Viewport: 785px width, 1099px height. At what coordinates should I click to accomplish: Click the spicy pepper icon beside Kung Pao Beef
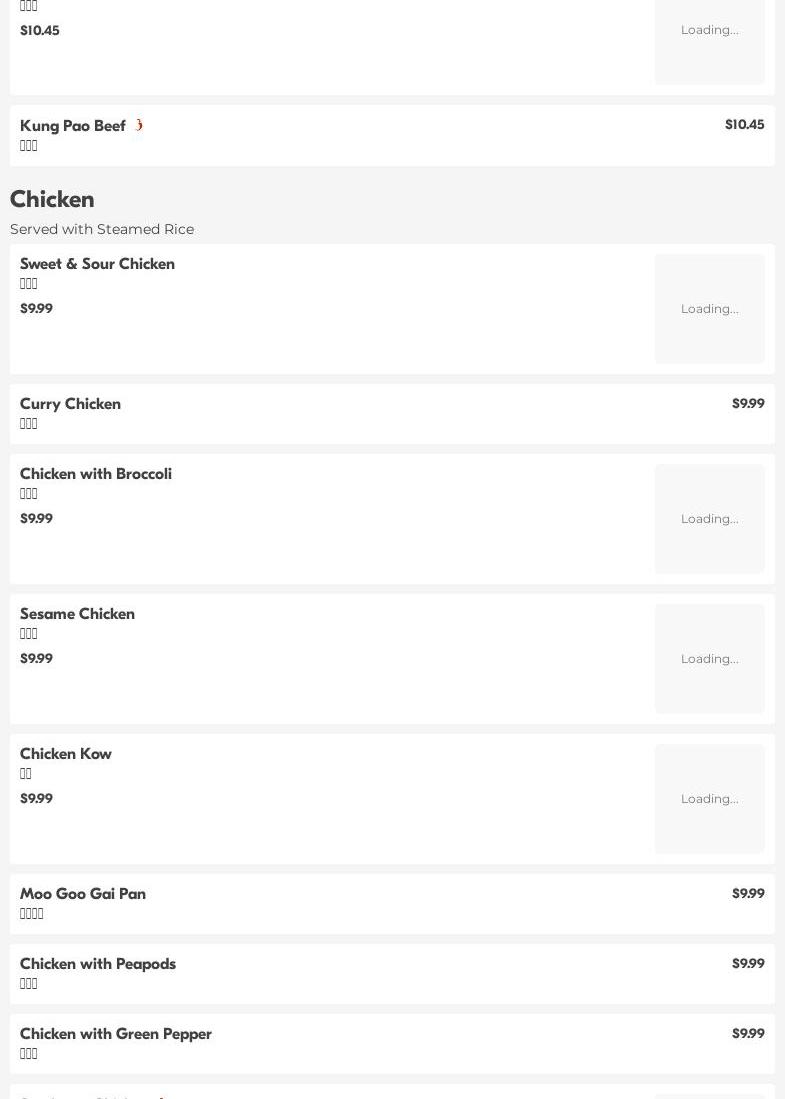point(139,125)
